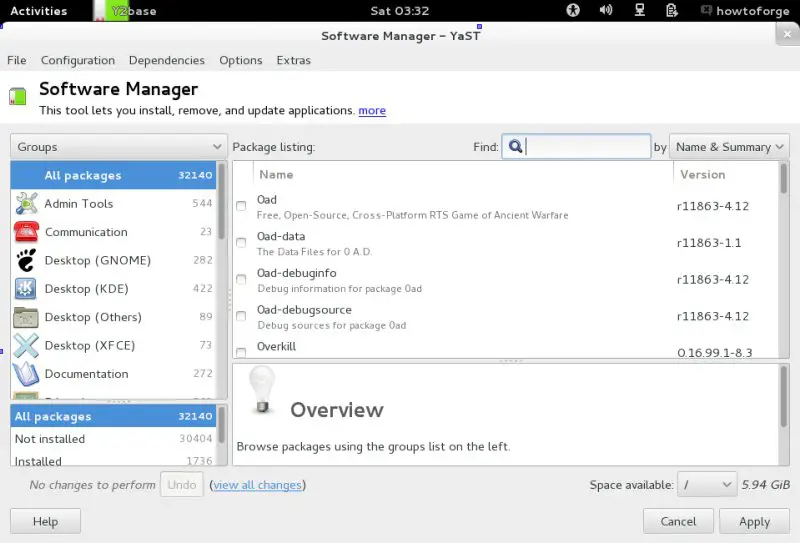
Task: Open the Extras menu
Action: tap(293, 60)
